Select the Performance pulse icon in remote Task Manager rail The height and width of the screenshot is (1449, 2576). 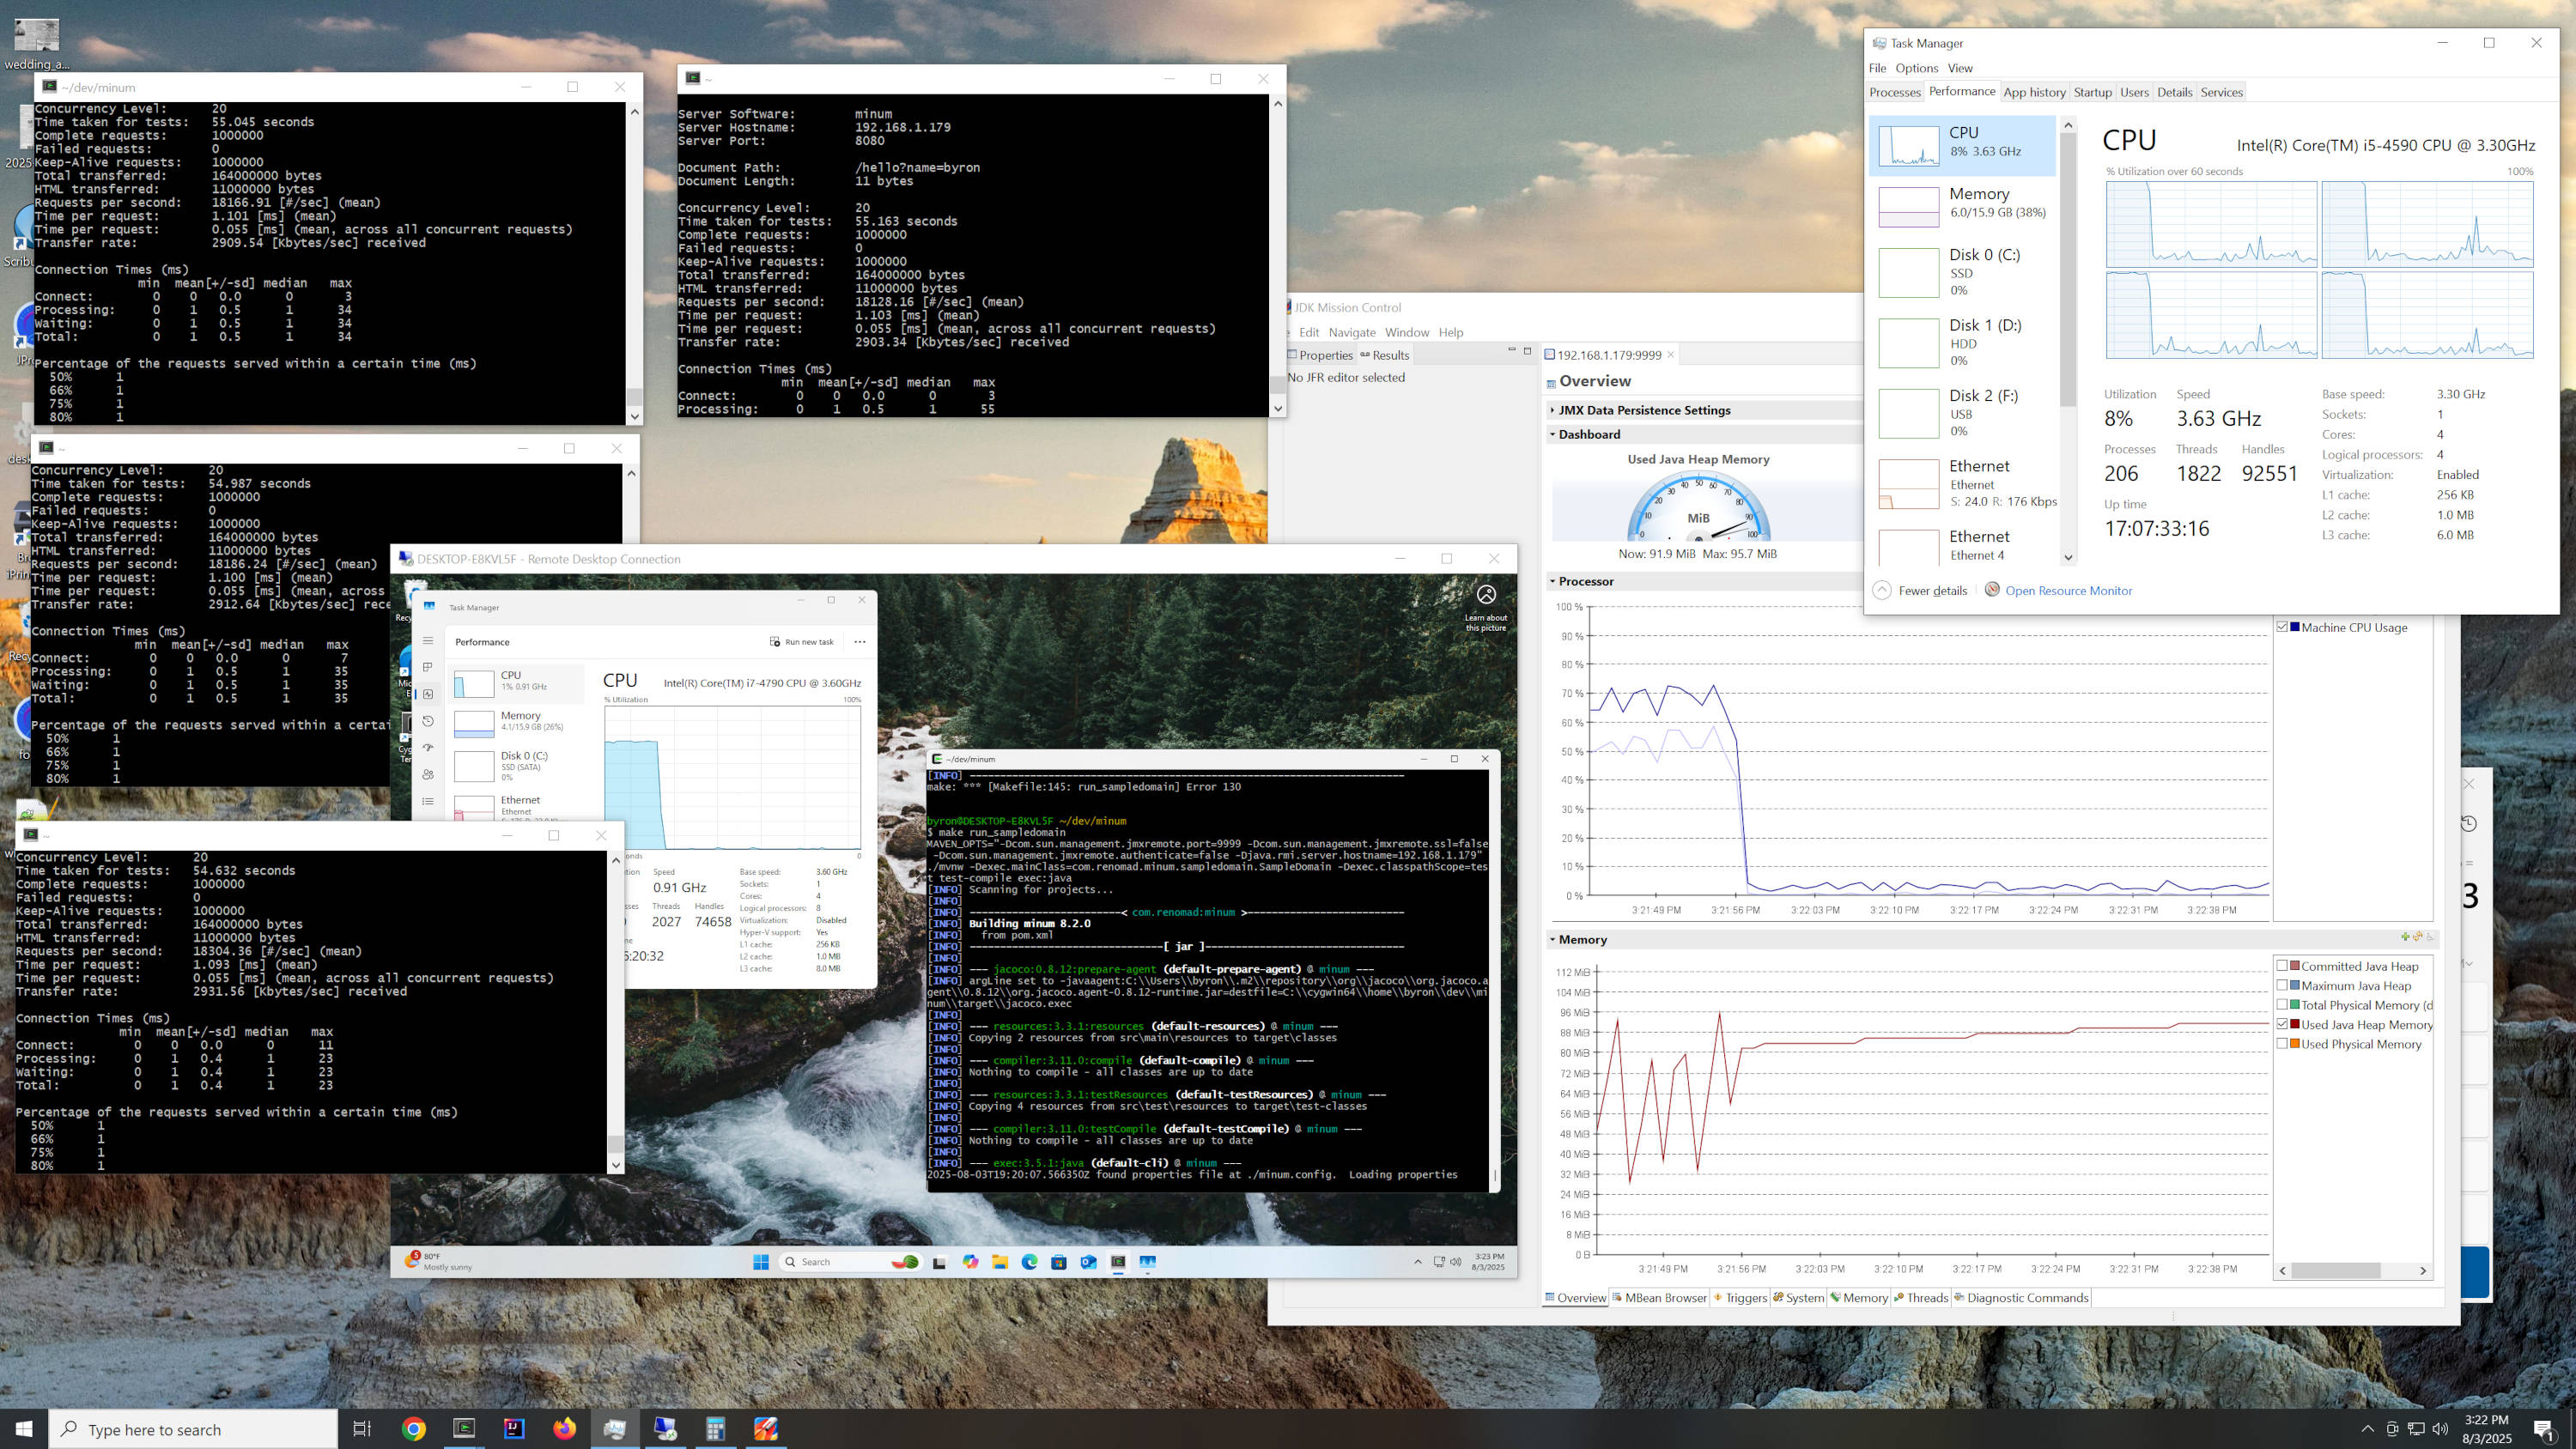point(428,694)
